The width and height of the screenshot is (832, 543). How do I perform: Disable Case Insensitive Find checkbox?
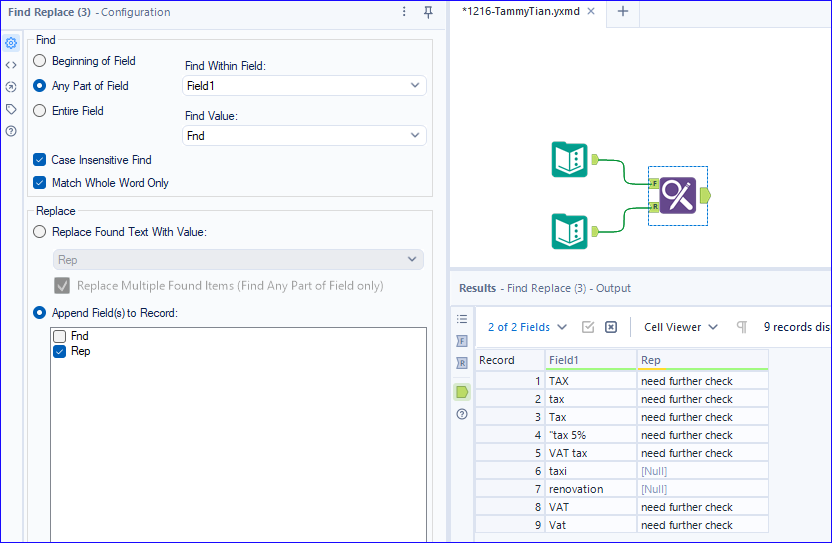[40, 160]
